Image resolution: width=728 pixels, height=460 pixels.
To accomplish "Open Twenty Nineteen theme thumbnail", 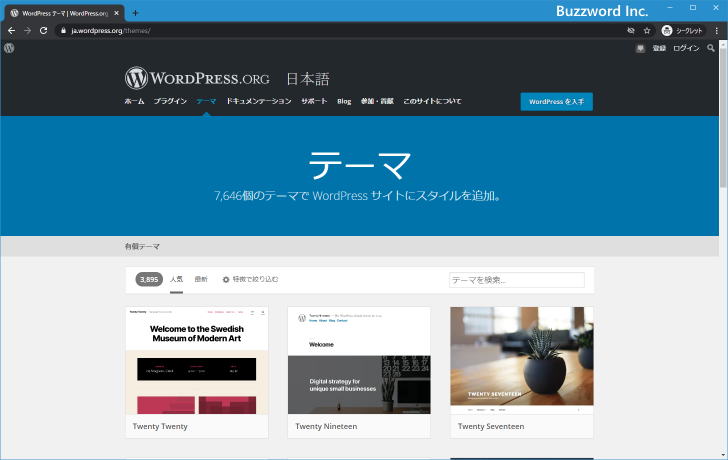I will (x=359, y=360).
